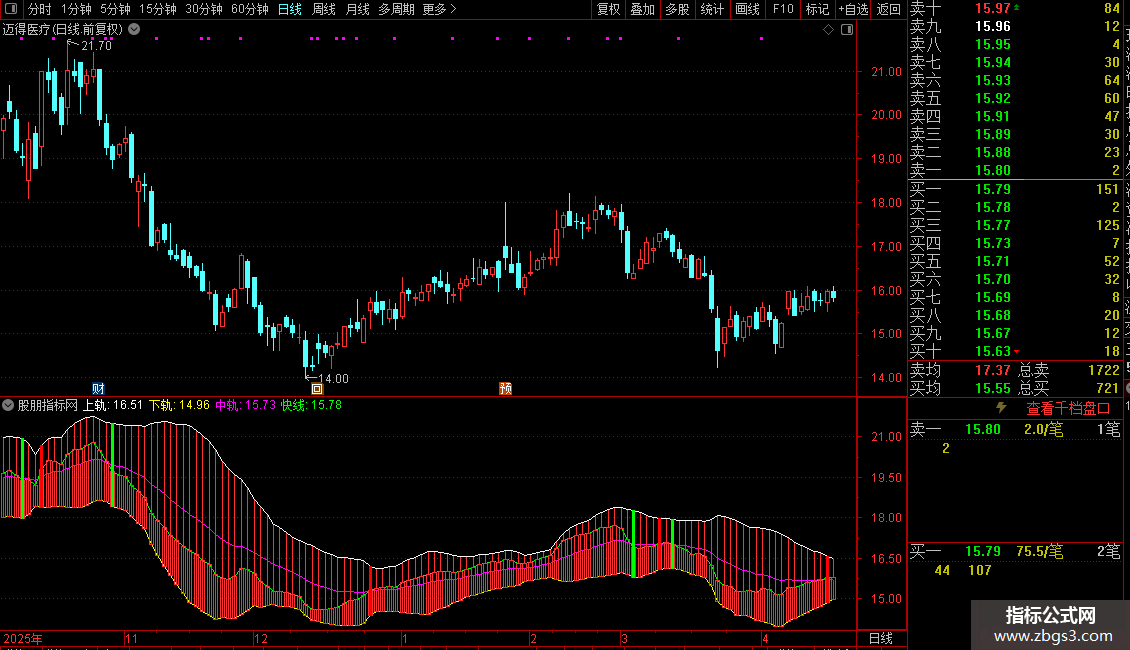Click the 回 marker below the chart low
Viewport: 1130px width, 650px height.
coord(317,388)
